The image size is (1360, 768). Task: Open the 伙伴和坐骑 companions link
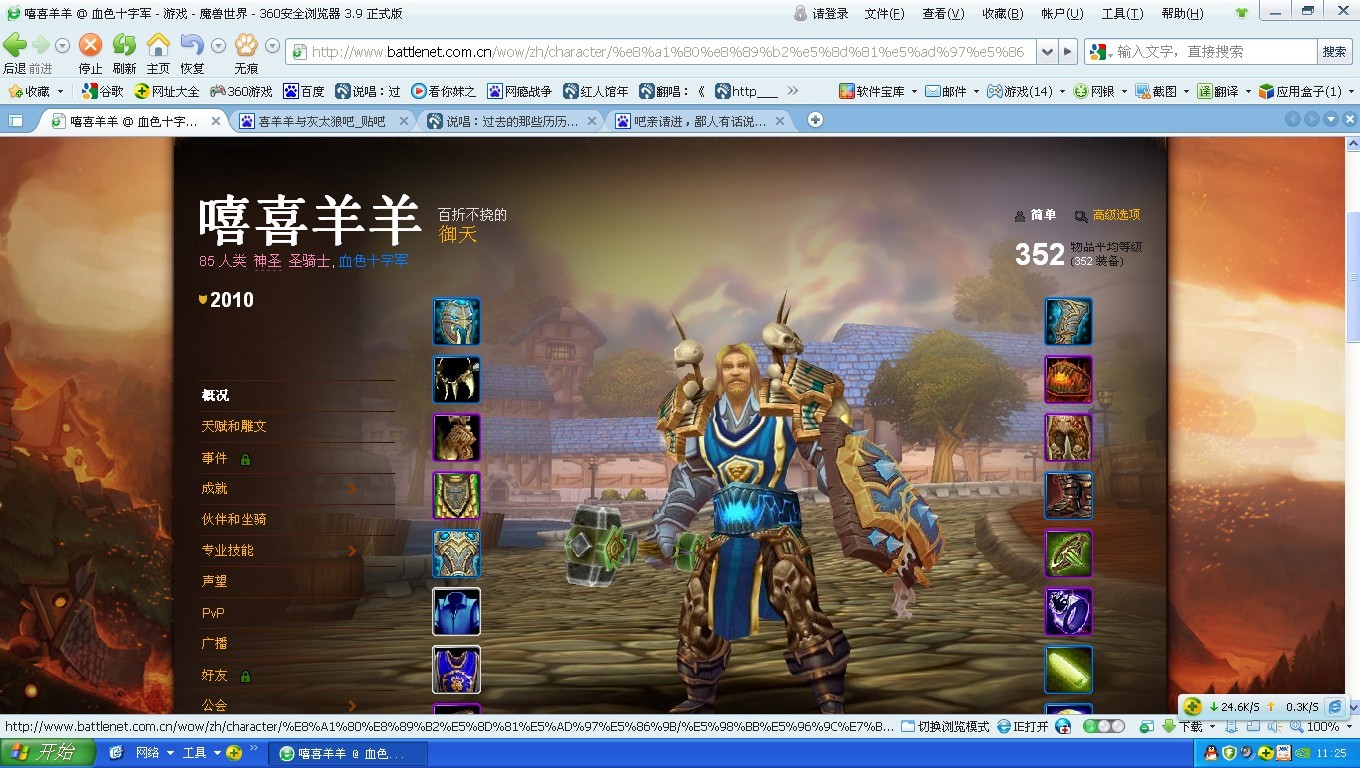(234, 519)
